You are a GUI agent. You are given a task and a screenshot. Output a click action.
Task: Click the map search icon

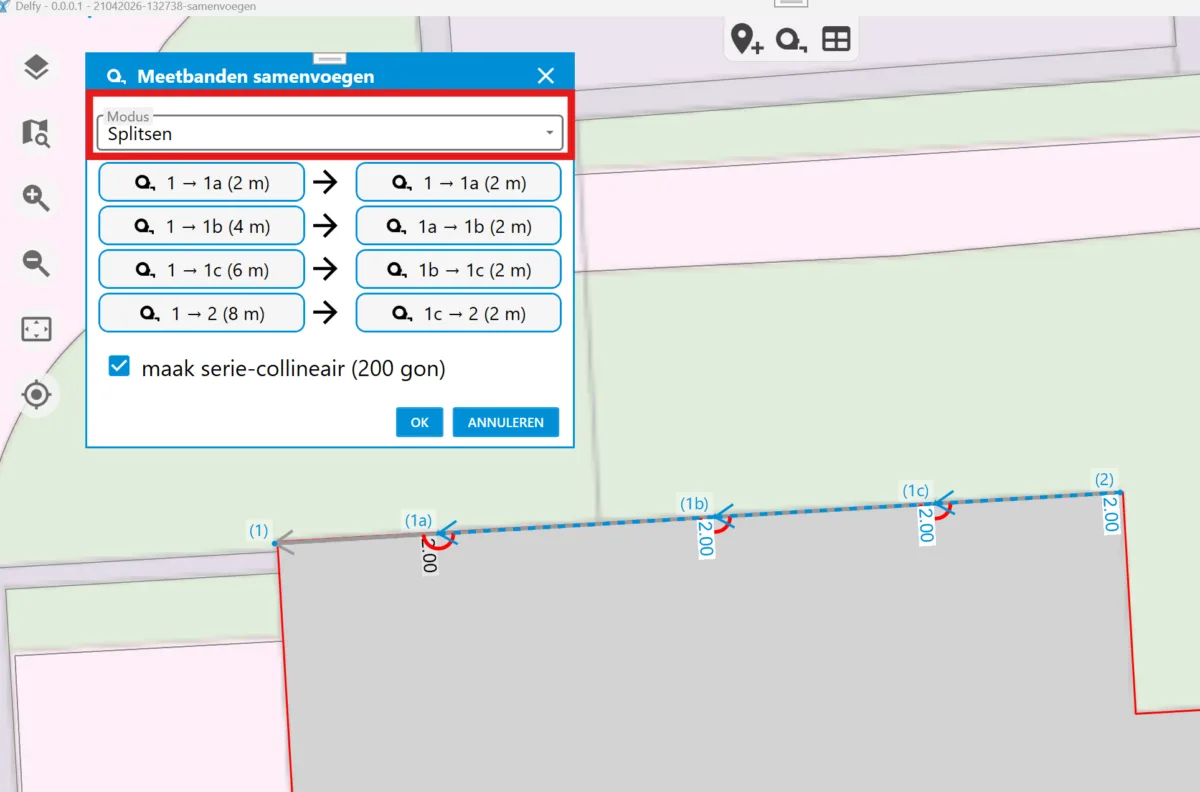[x=36, y=133]
